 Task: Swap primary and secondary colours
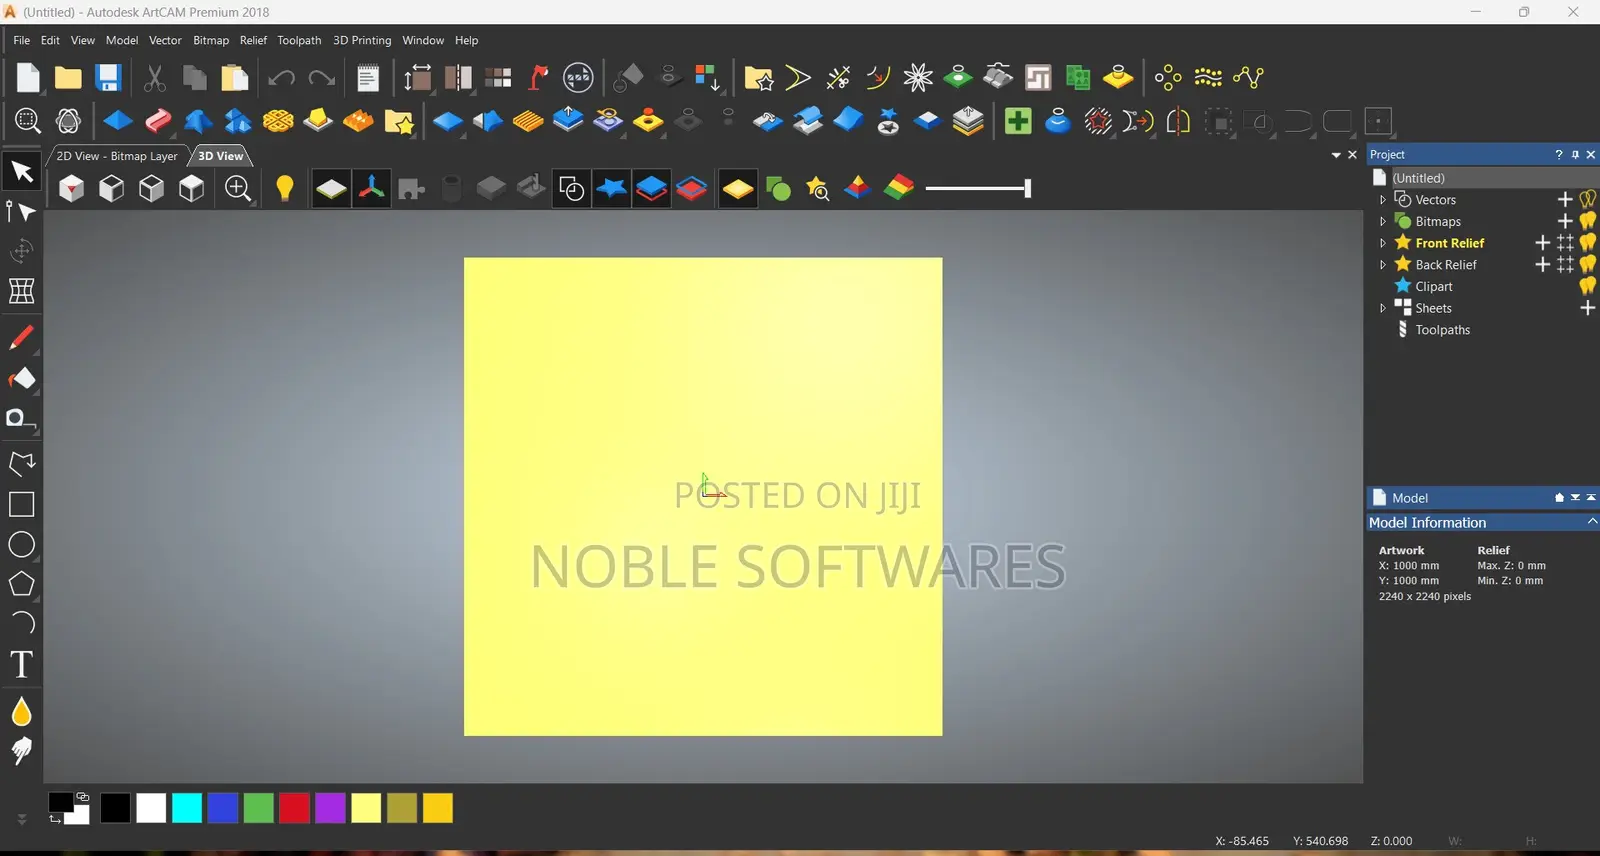point(55,819)
